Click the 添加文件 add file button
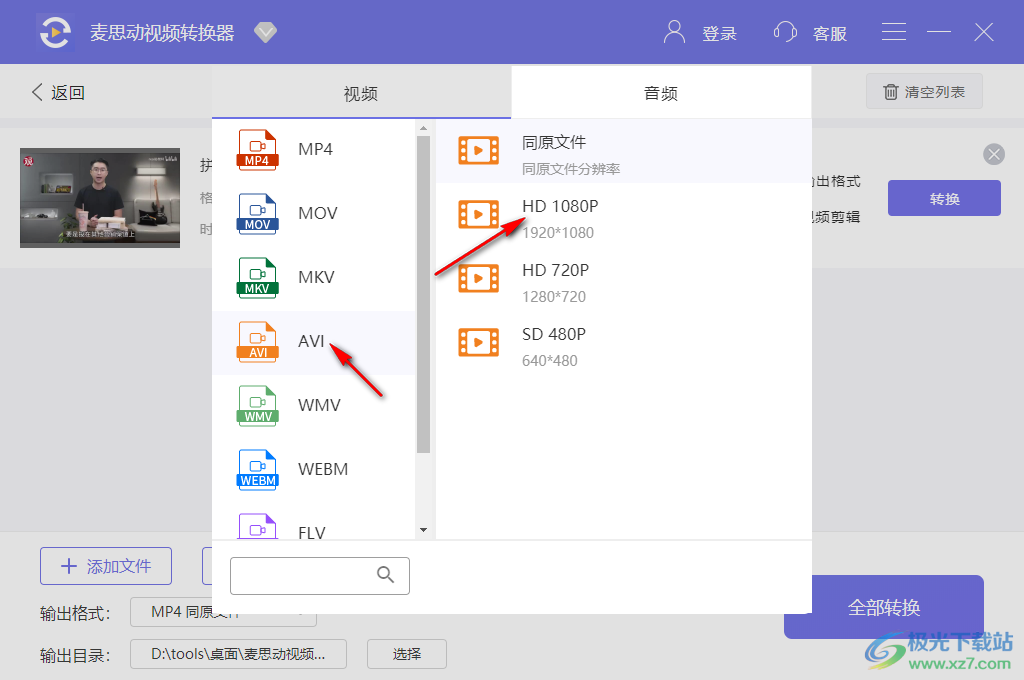This screenshot has width=1024, height=680. [106, 566]
